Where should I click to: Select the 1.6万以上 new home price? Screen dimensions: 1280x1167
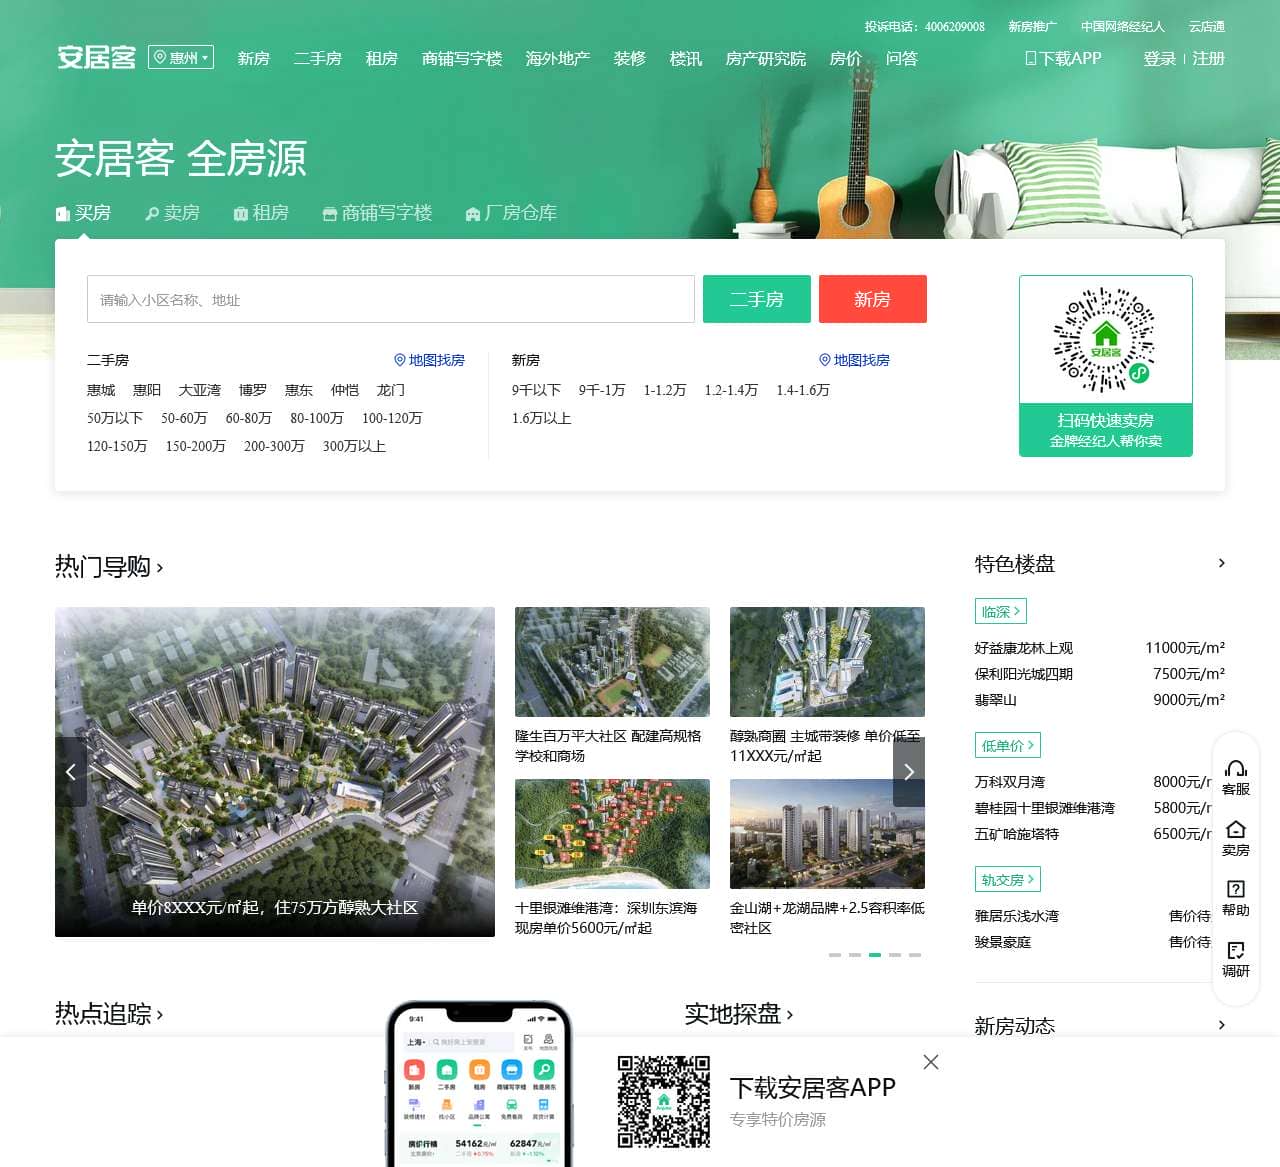coord(541,418)
